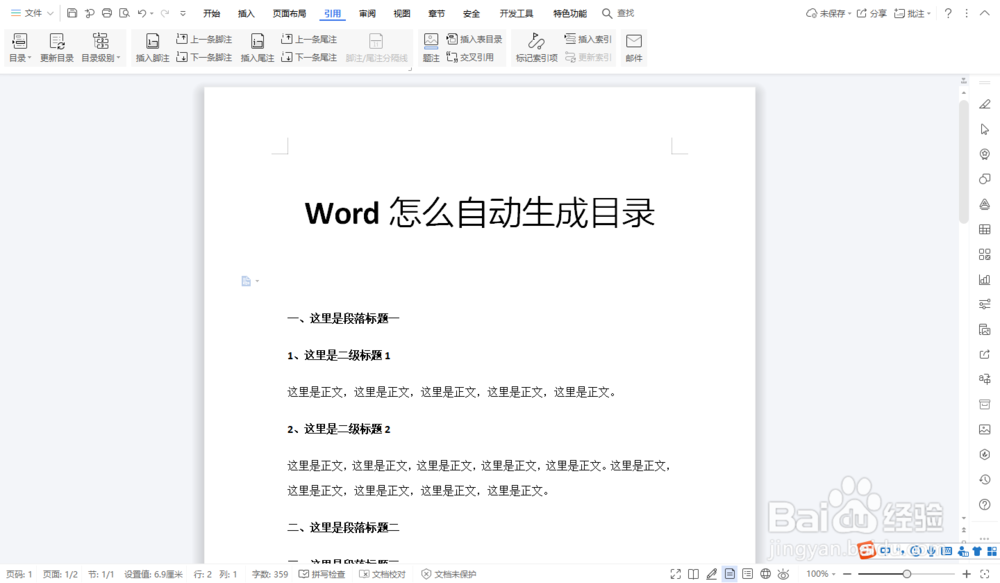Click 交叉引用 (Cross-reference) button

click(x=470, y=57)
